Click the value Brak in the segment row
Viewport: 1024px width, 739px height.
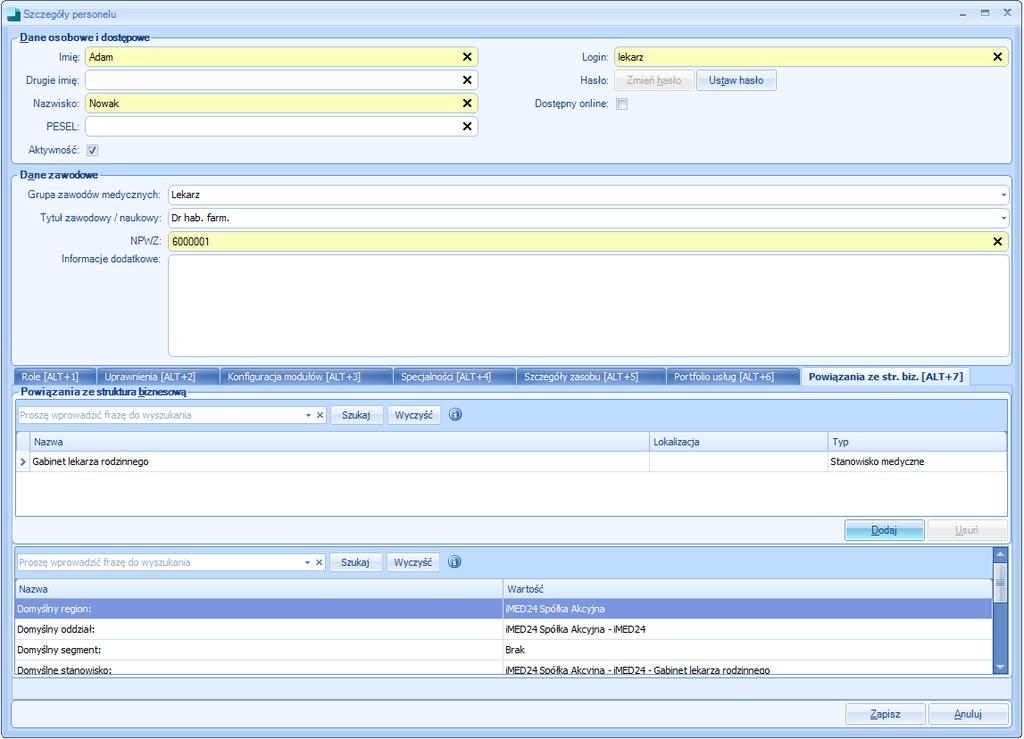pos(515,650)
